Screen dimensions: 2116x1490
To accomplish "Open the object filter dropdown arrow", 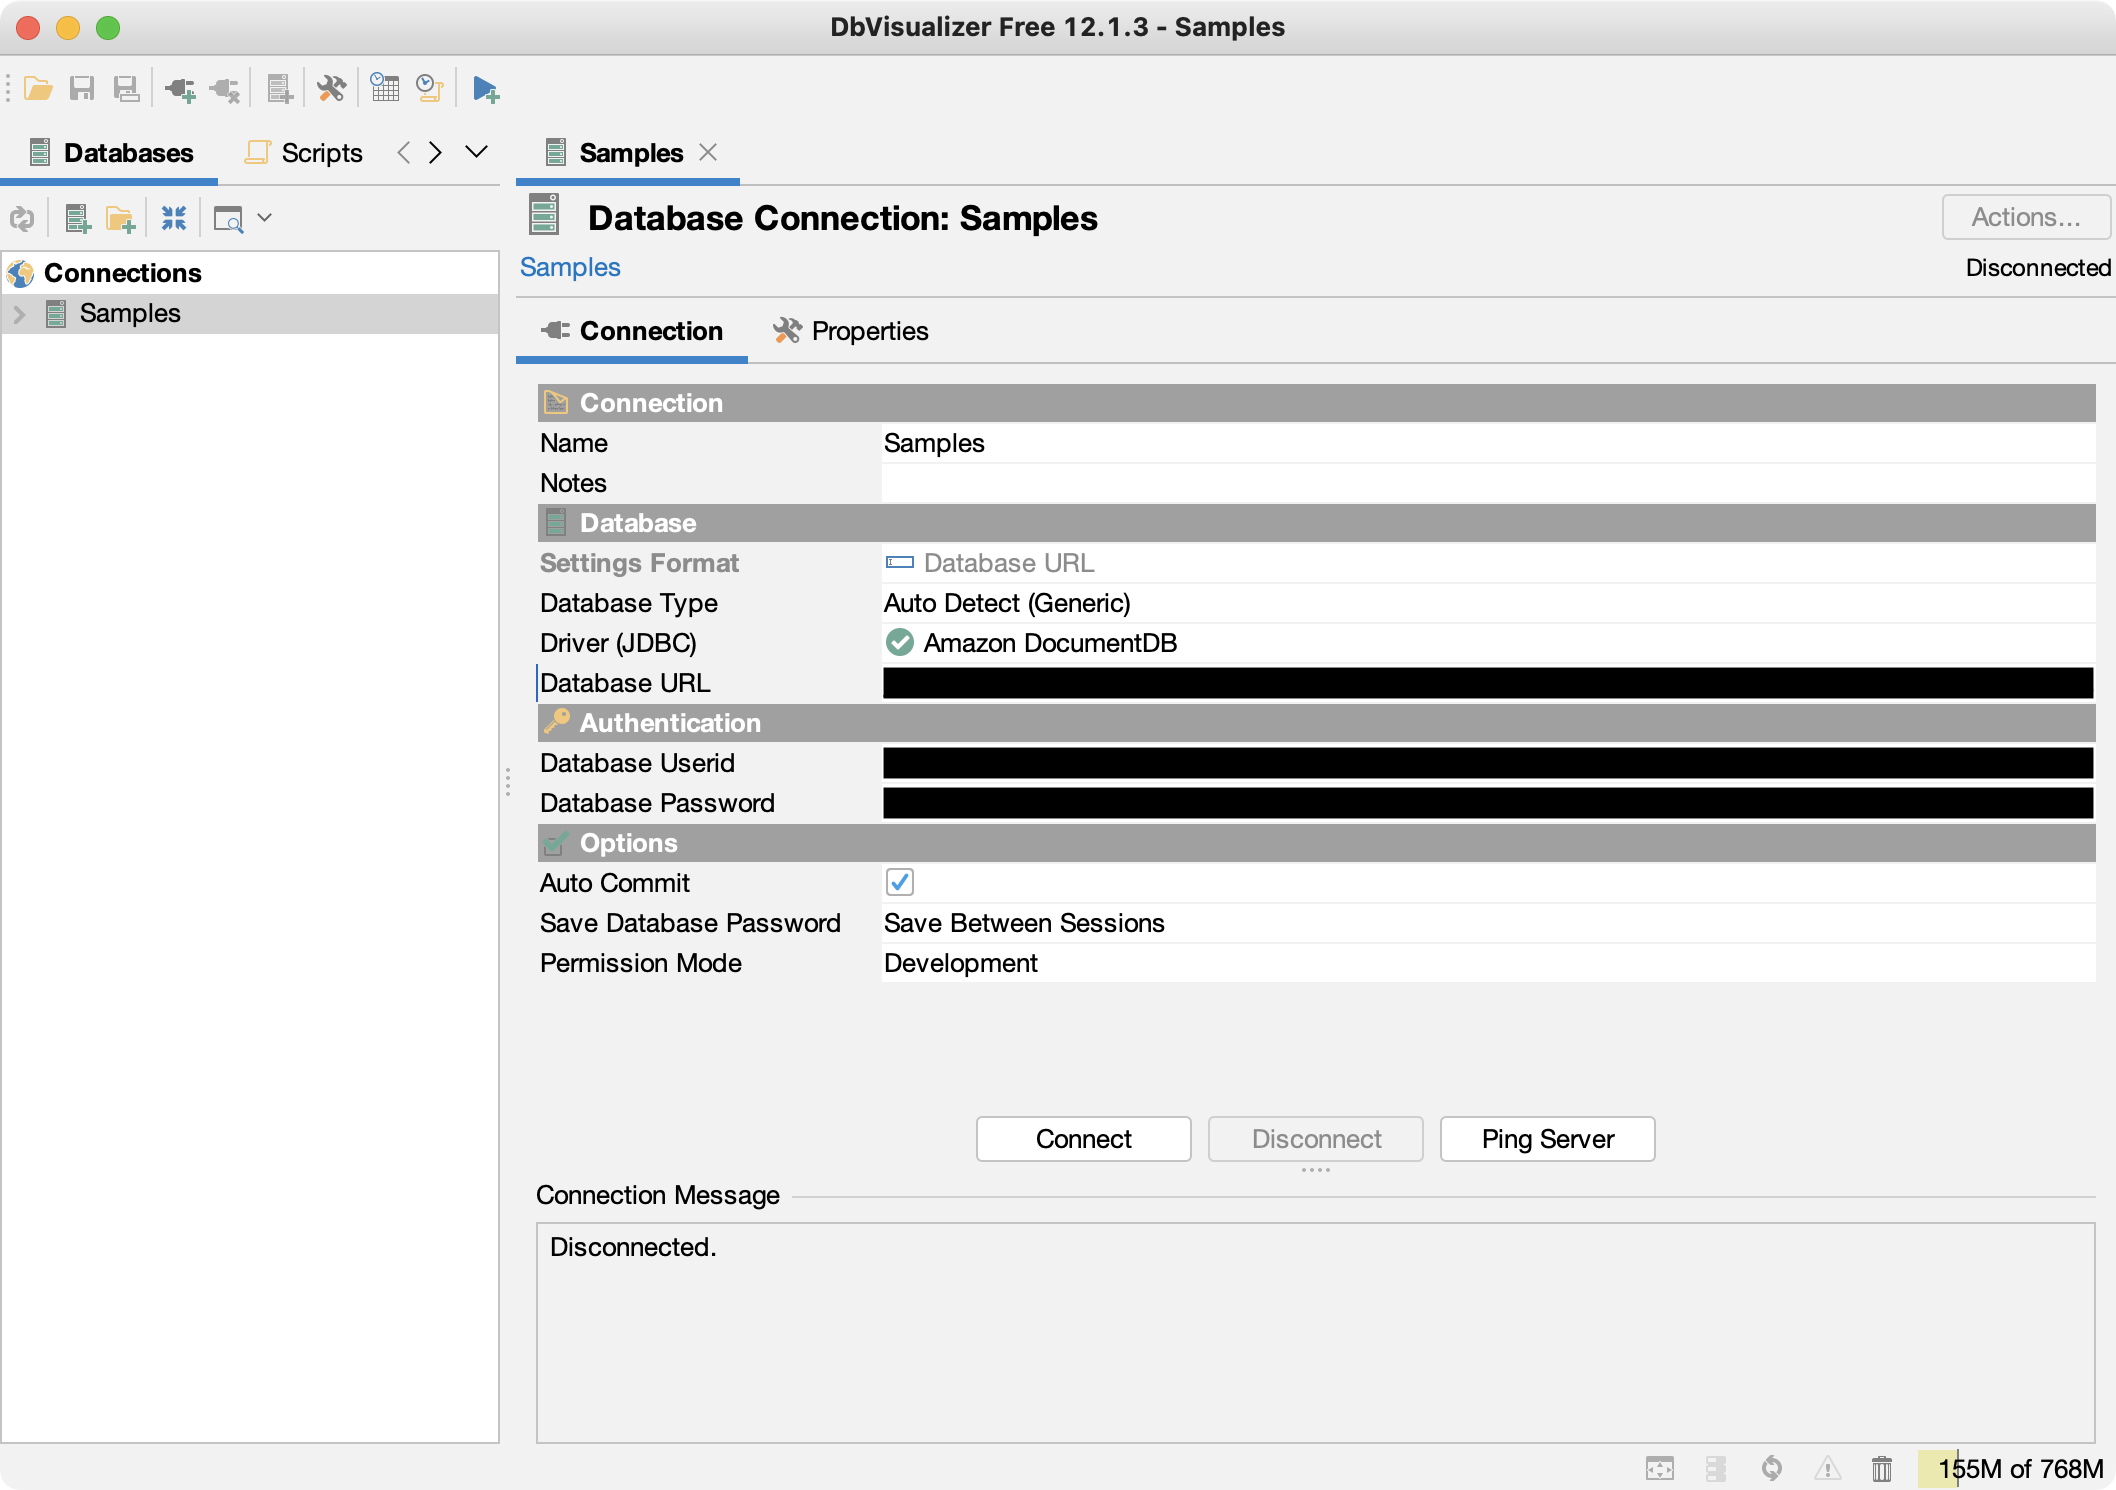I will 265,218.
